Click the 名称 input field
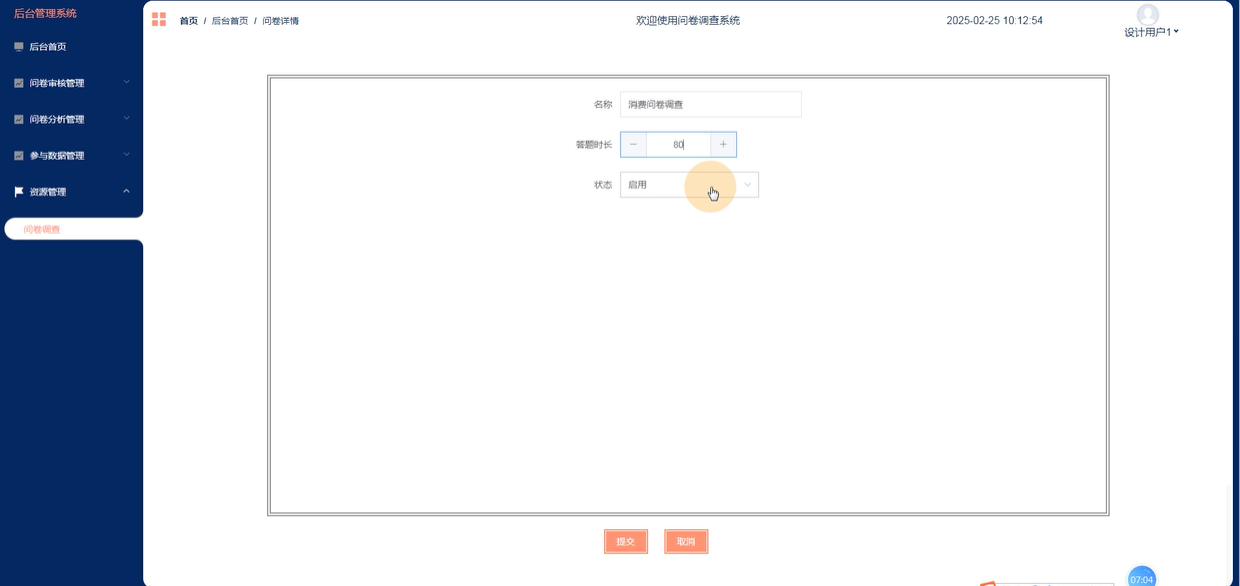The height and width of the screenshot is (586, 1240). click(710, 104)
